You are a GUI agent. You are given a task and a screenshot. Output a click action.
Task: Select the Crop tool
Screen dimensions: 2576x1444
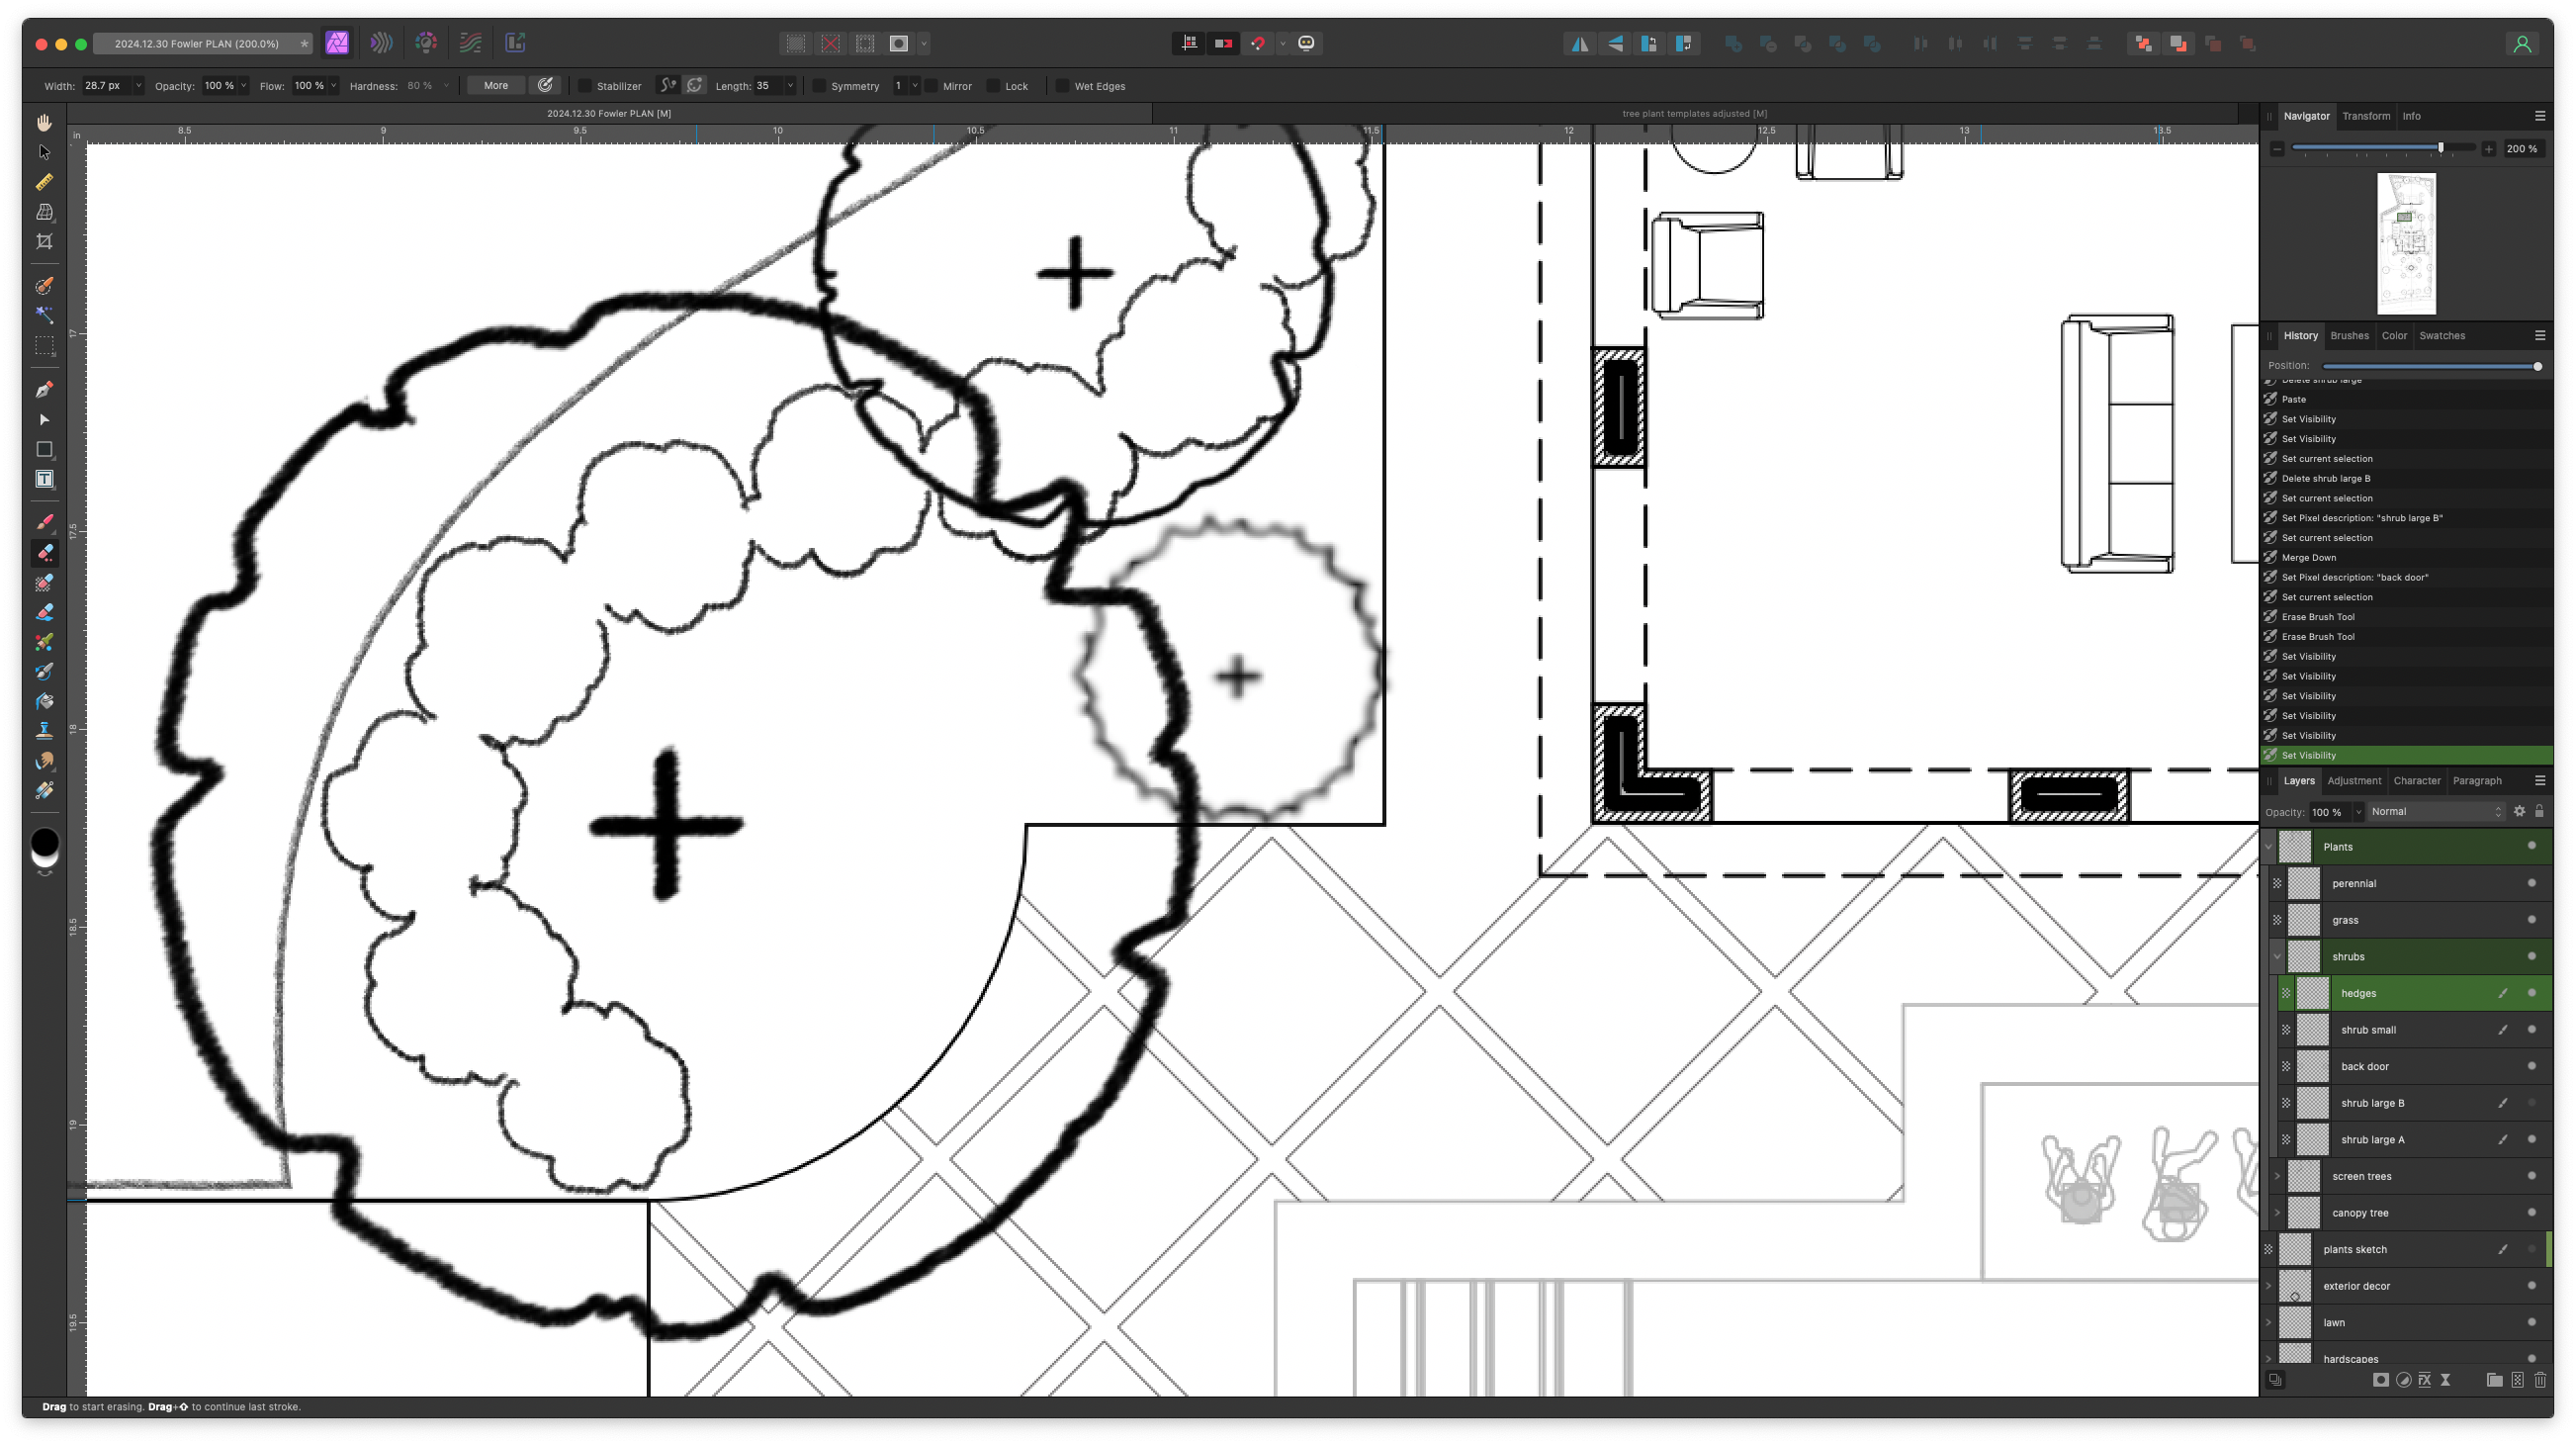point(44,241)
